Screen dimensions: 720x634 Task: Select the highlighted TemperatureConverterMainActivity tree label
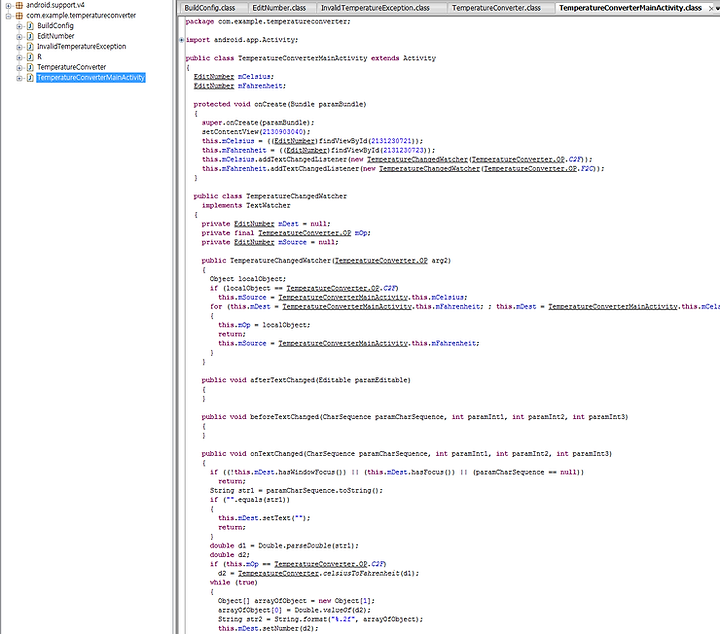pyautogui.click(x=90, y=78)
